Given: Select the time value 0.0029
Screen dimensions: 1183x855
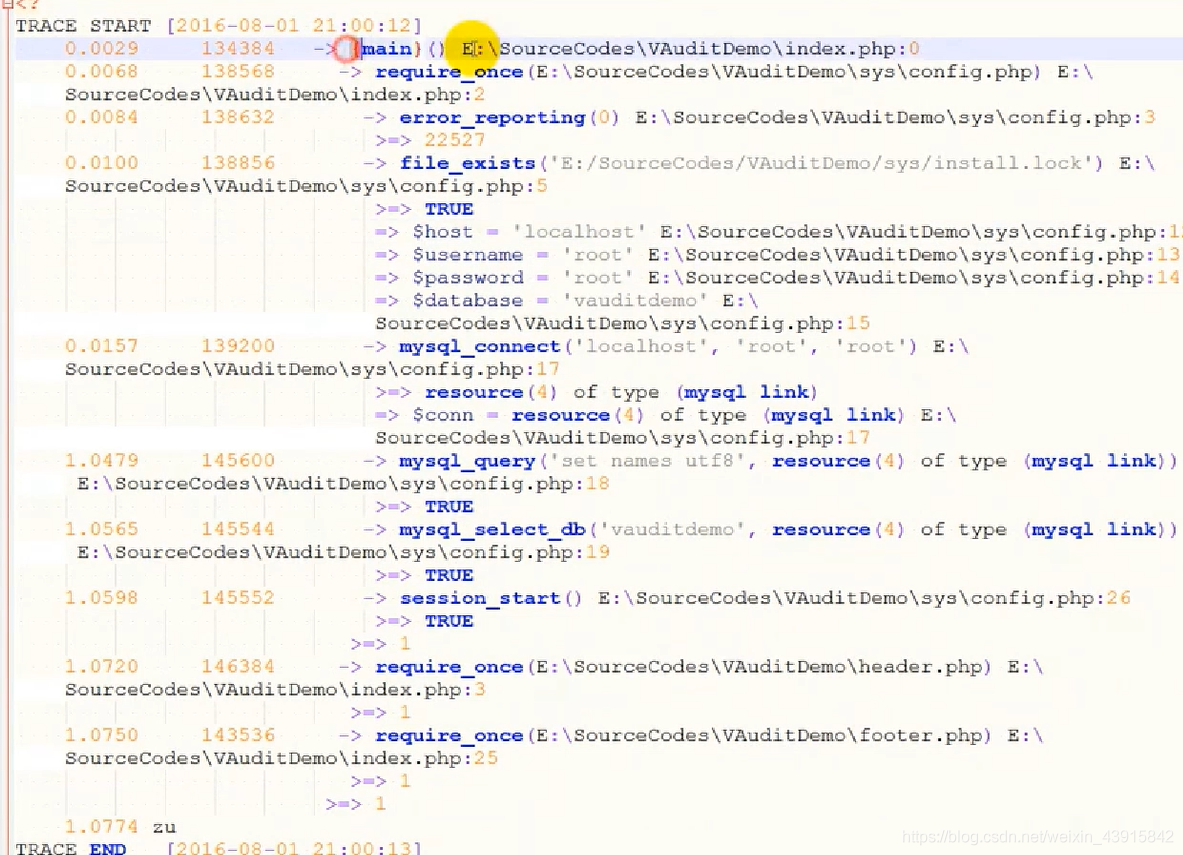Looking at the screenshot, I should (102, 49).
